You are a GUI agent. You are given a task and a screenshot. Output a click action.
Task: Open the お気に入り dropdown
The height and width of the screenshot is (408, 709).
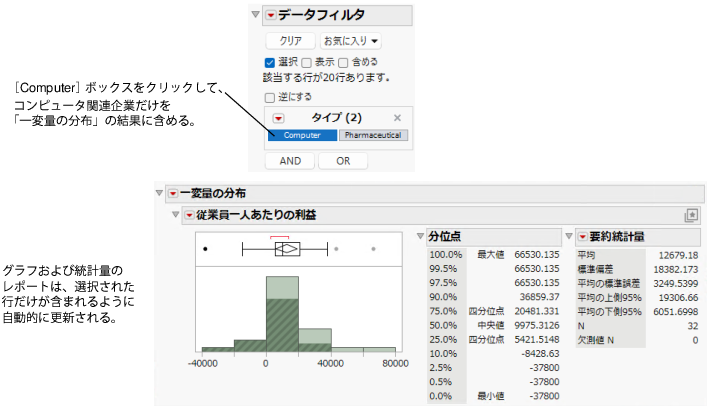(x=350, y=41)
